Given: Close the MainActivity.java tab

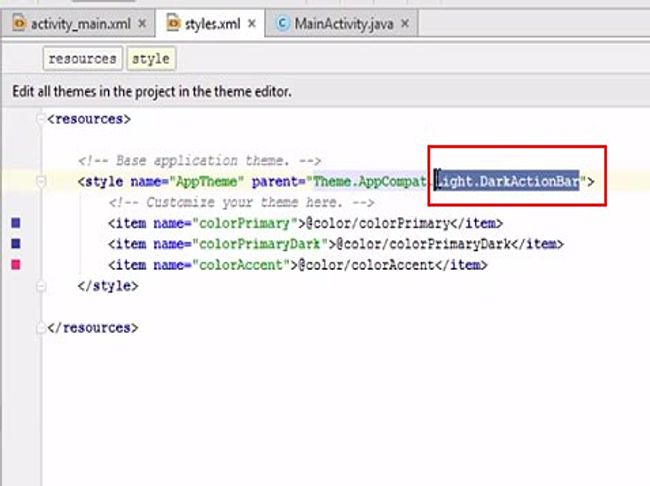Looking at the screenshot, I should point(405,24).
